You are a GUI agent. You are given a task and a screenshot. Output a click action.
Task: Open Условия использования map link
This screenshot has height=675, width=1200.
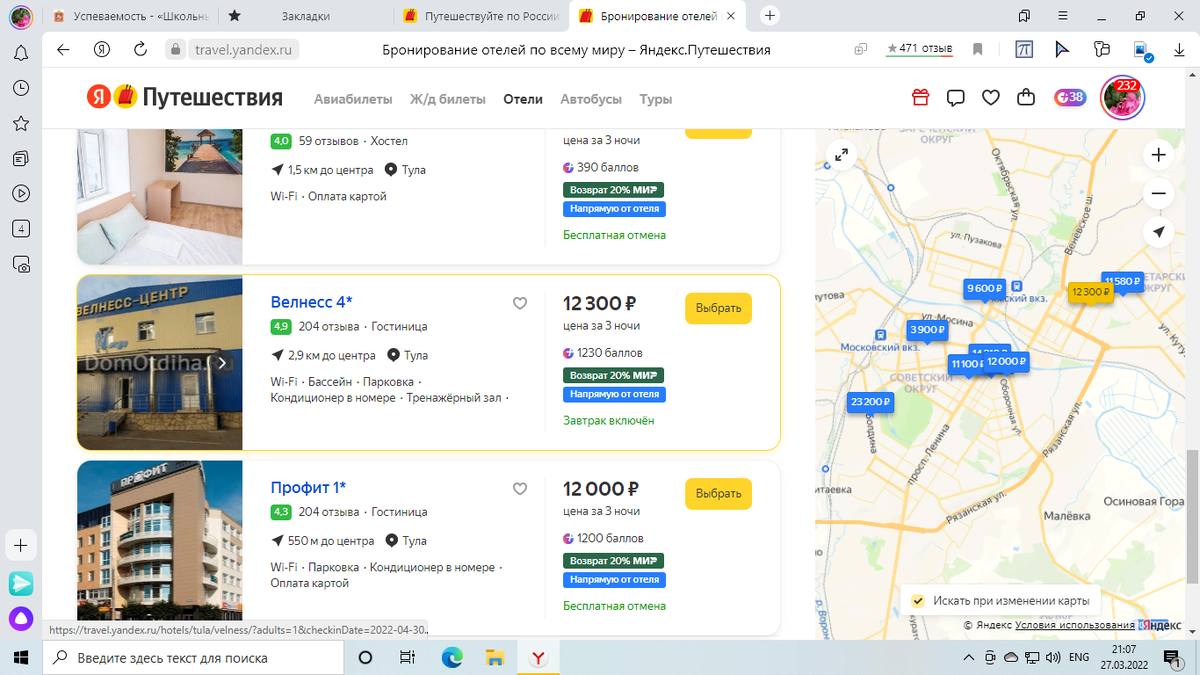pos(1075,625)
